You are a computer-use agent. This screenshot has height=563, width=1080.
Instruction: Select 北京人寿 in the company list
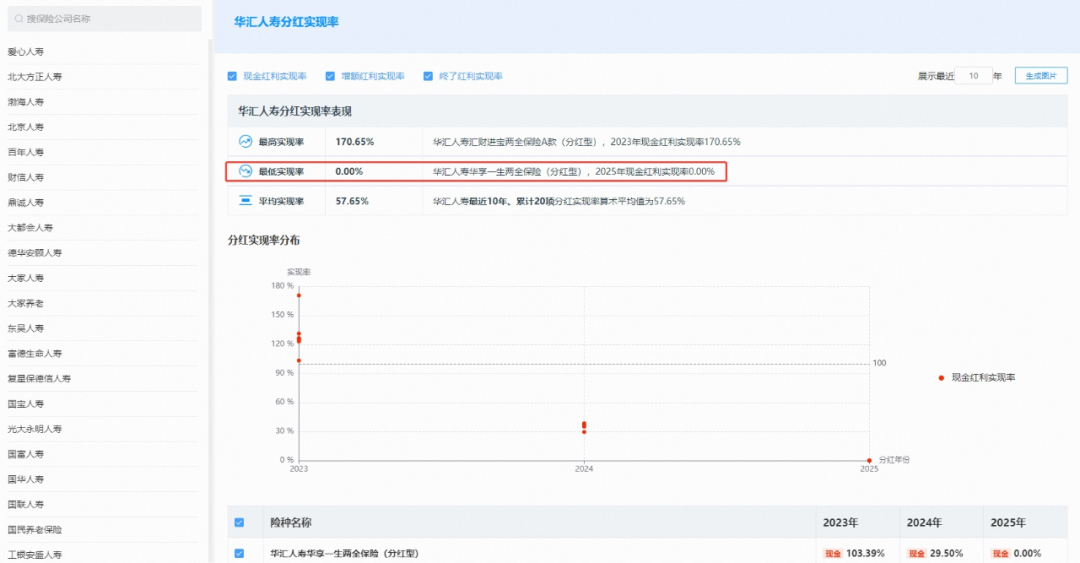pos(25,127)
